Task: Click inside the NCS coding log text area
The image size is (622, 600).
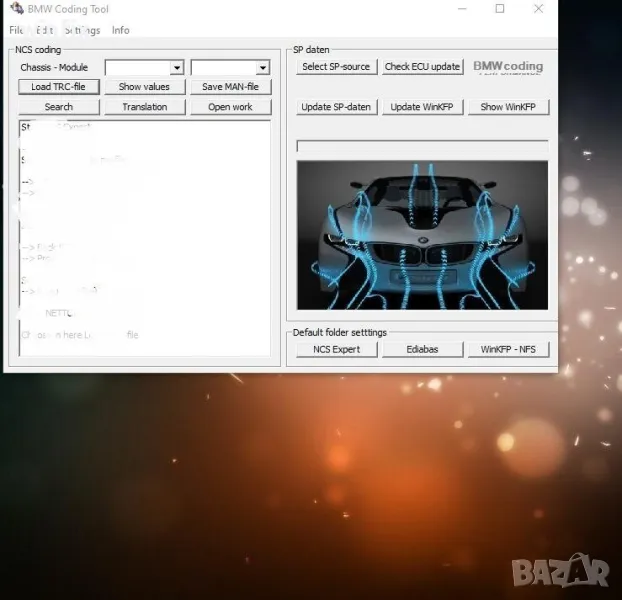Action: [145, 238]
